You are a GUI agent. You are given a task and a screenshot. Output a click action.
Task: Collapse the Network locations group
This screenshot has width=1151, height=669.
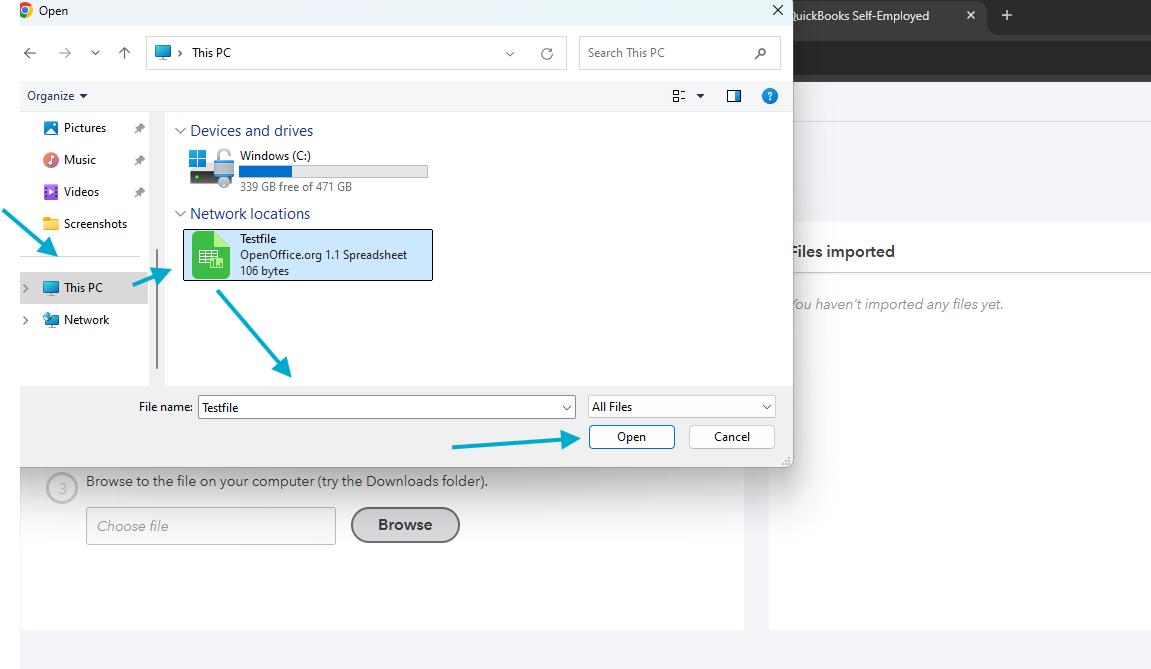coord(181,214)
